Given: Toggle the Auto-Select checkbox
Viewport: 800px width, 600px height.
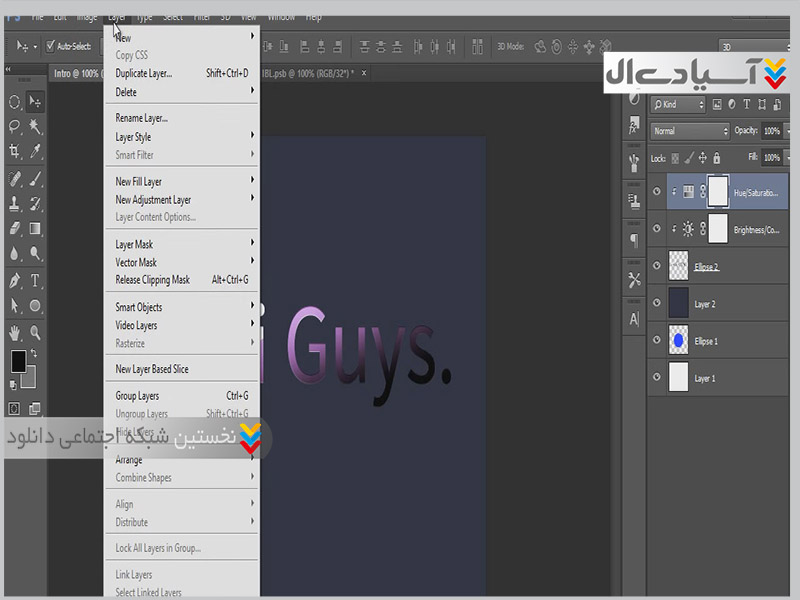Looking at the screenshot, I should pyautogui.click(x=51, y=46).
